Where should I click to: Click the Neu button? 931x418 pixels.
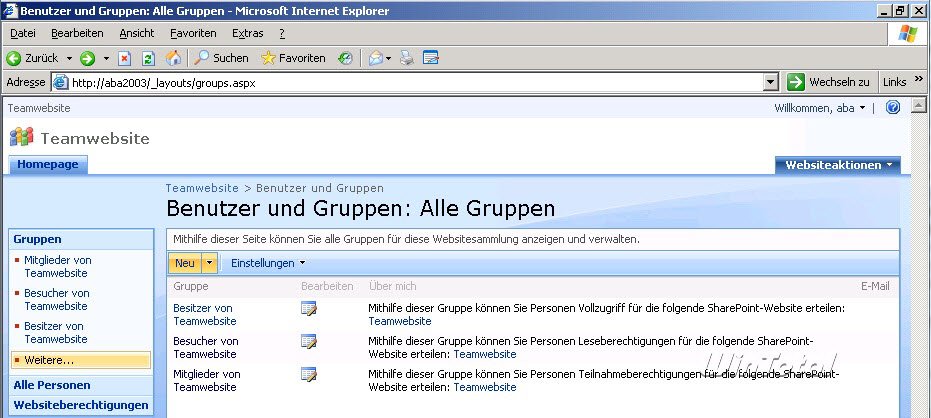(x=185, y=263)
